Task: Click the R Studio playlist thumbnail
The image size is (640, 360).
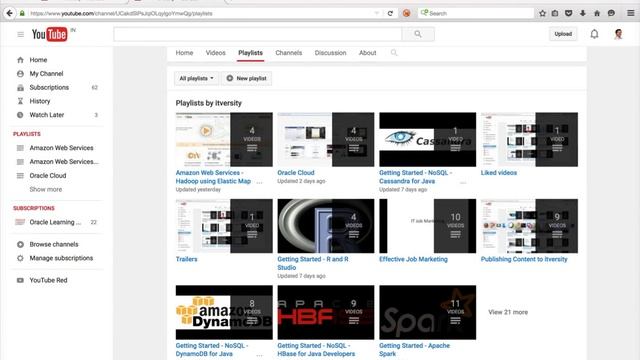Action: (x=326, y=226)
